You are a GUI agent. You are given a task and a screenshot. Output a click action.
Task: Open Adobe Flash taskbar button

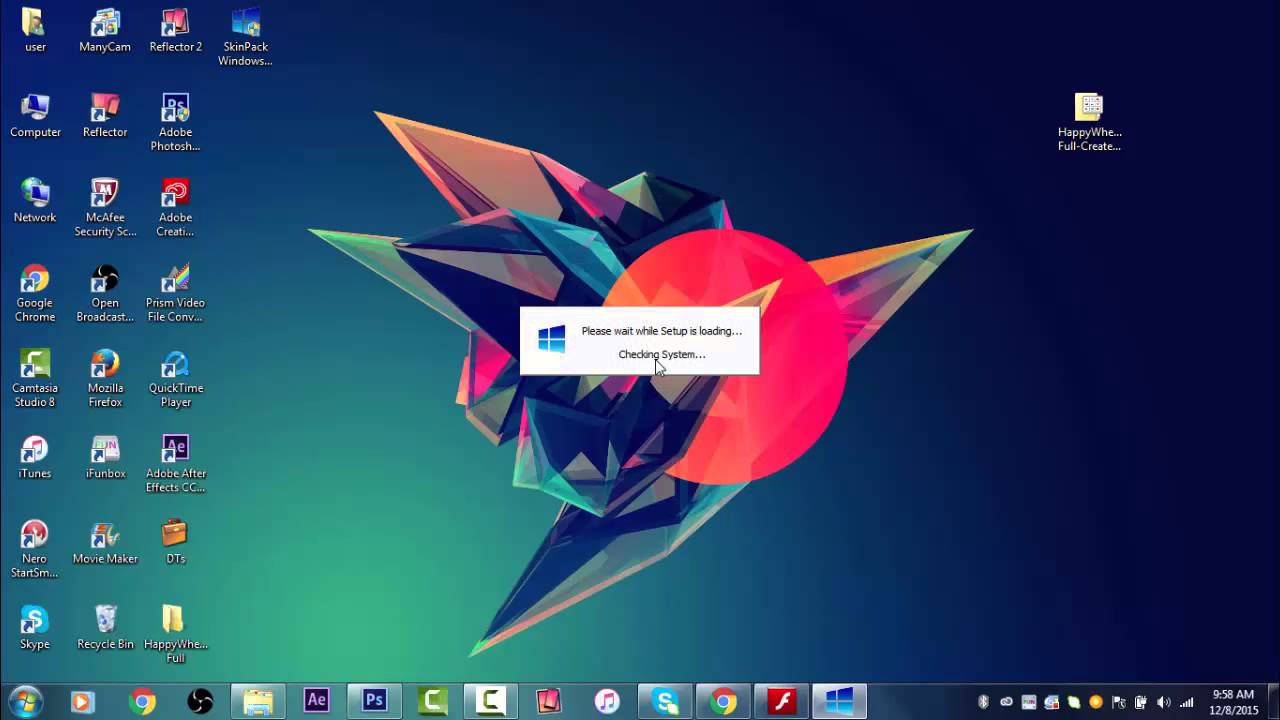point(782,702)
